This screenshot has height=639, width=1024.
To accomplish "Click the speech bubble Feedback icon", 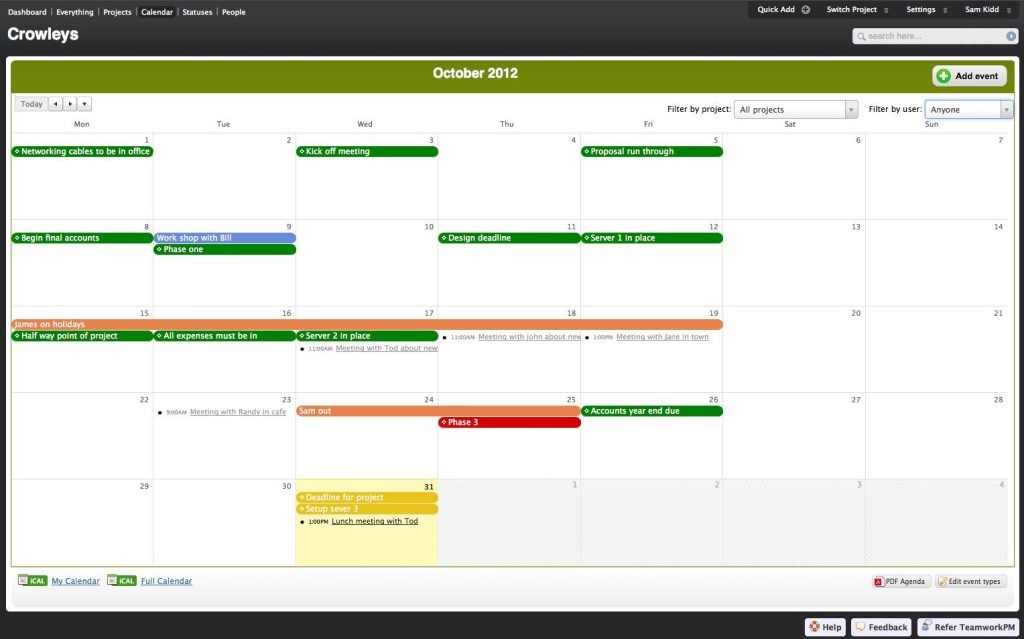I will coord(860,627).
